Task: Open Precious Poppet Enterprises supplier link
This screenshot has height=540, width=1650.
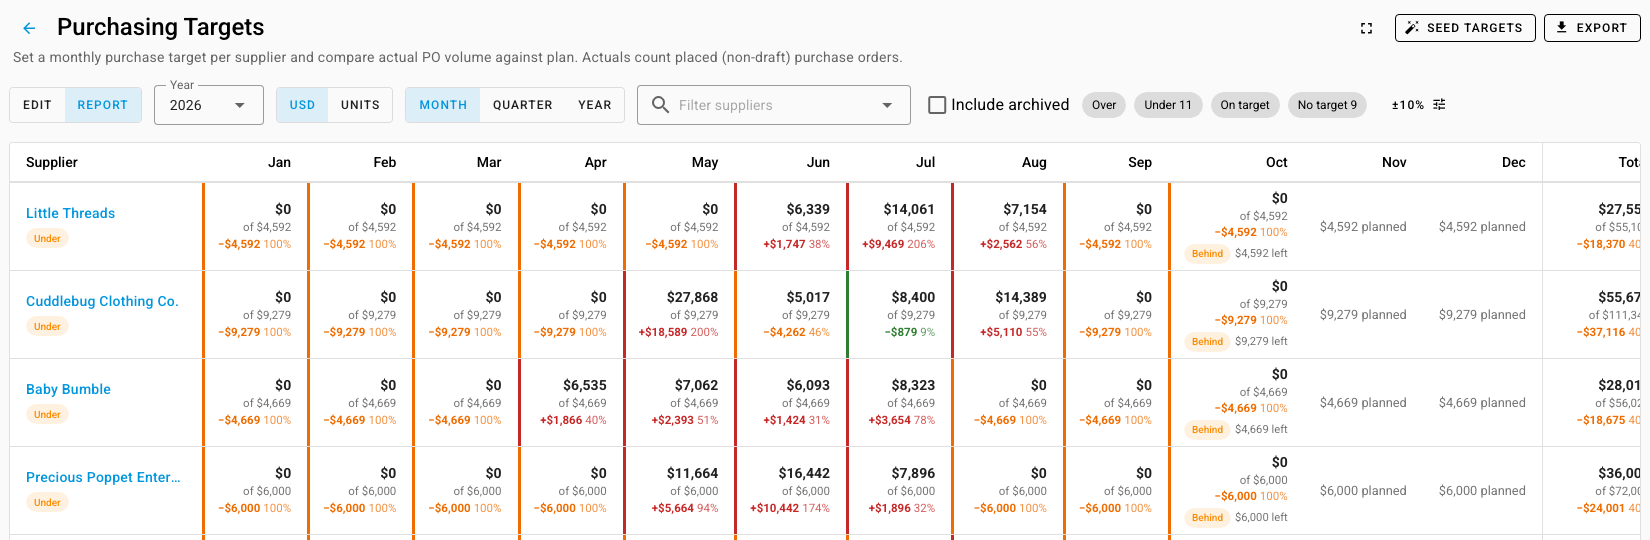Action: [103, 477]
